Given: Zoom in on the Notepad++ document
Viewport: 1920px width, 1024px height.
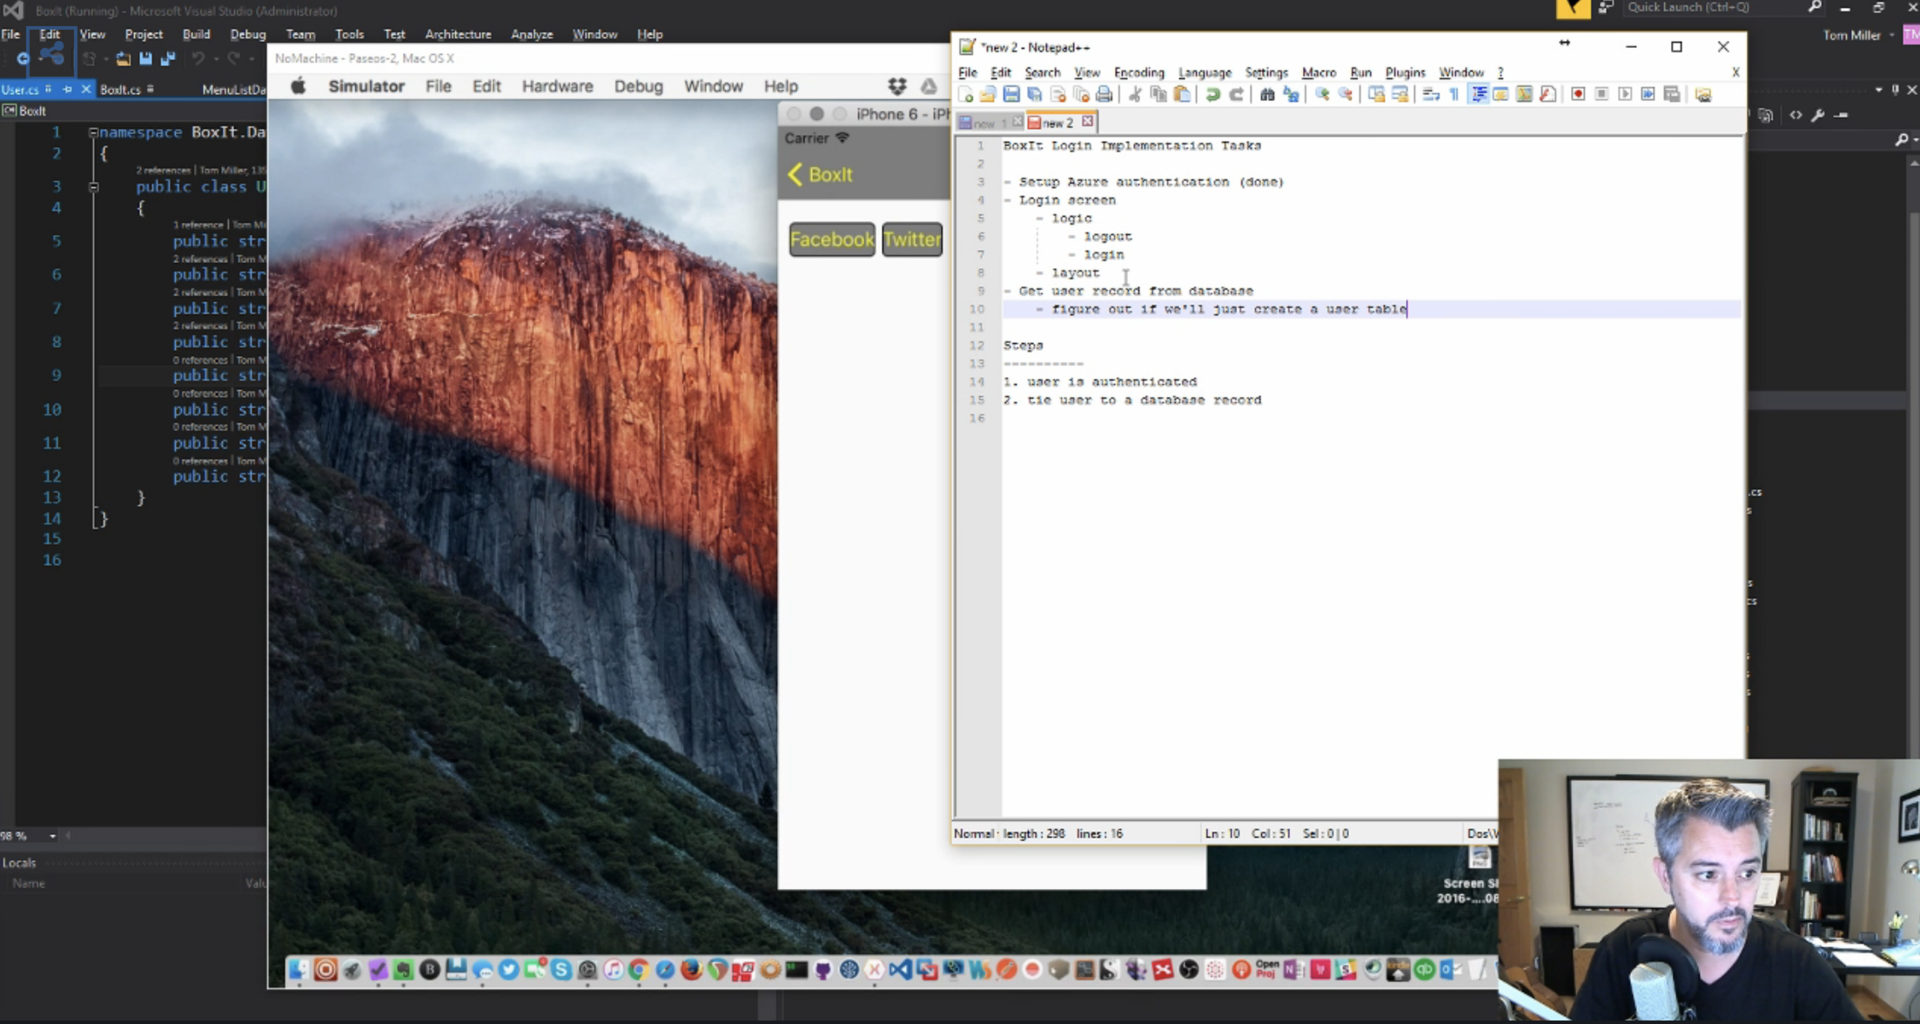Looking at the screenshot, I should tap(1322, 95).
